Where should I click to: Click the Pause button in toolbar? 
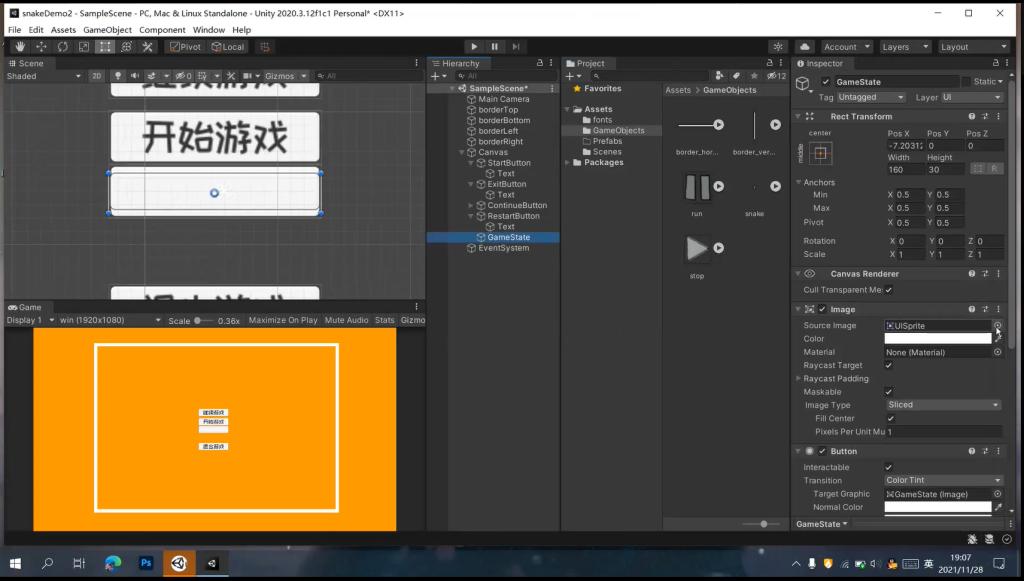point(494,47)
